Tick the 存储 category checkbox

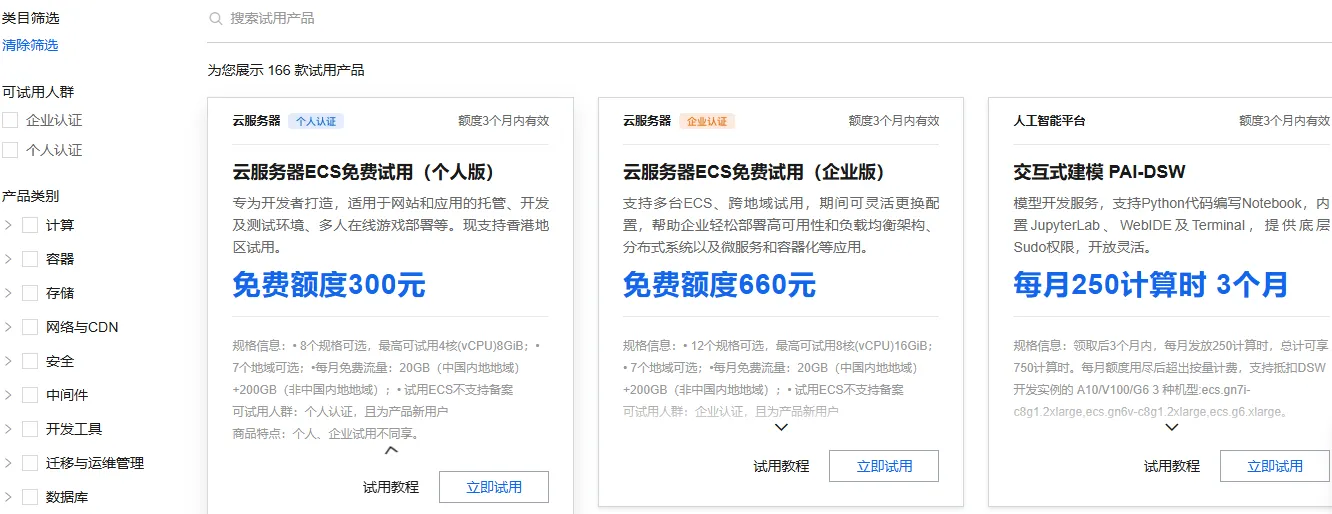click(x=30, y=293)
